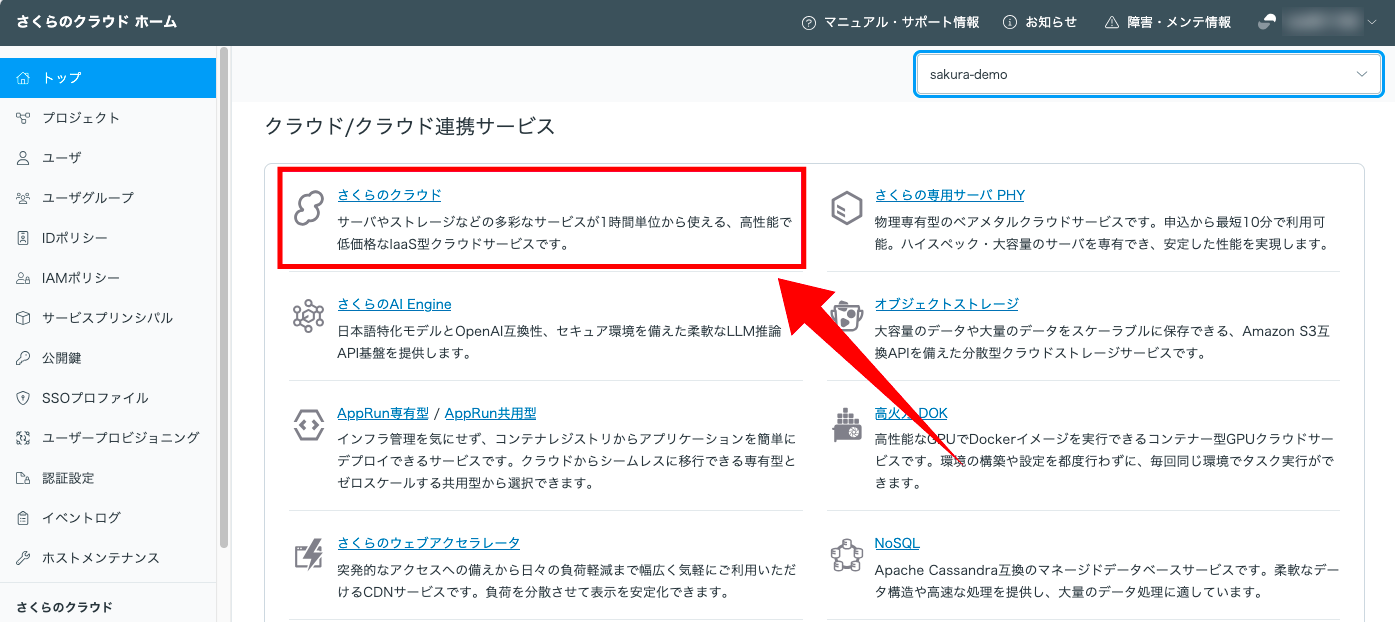Click the Sakura Cloud service icon
Image resolution: width=1395 pixels, height=622 pixels.
pos(308,209)
